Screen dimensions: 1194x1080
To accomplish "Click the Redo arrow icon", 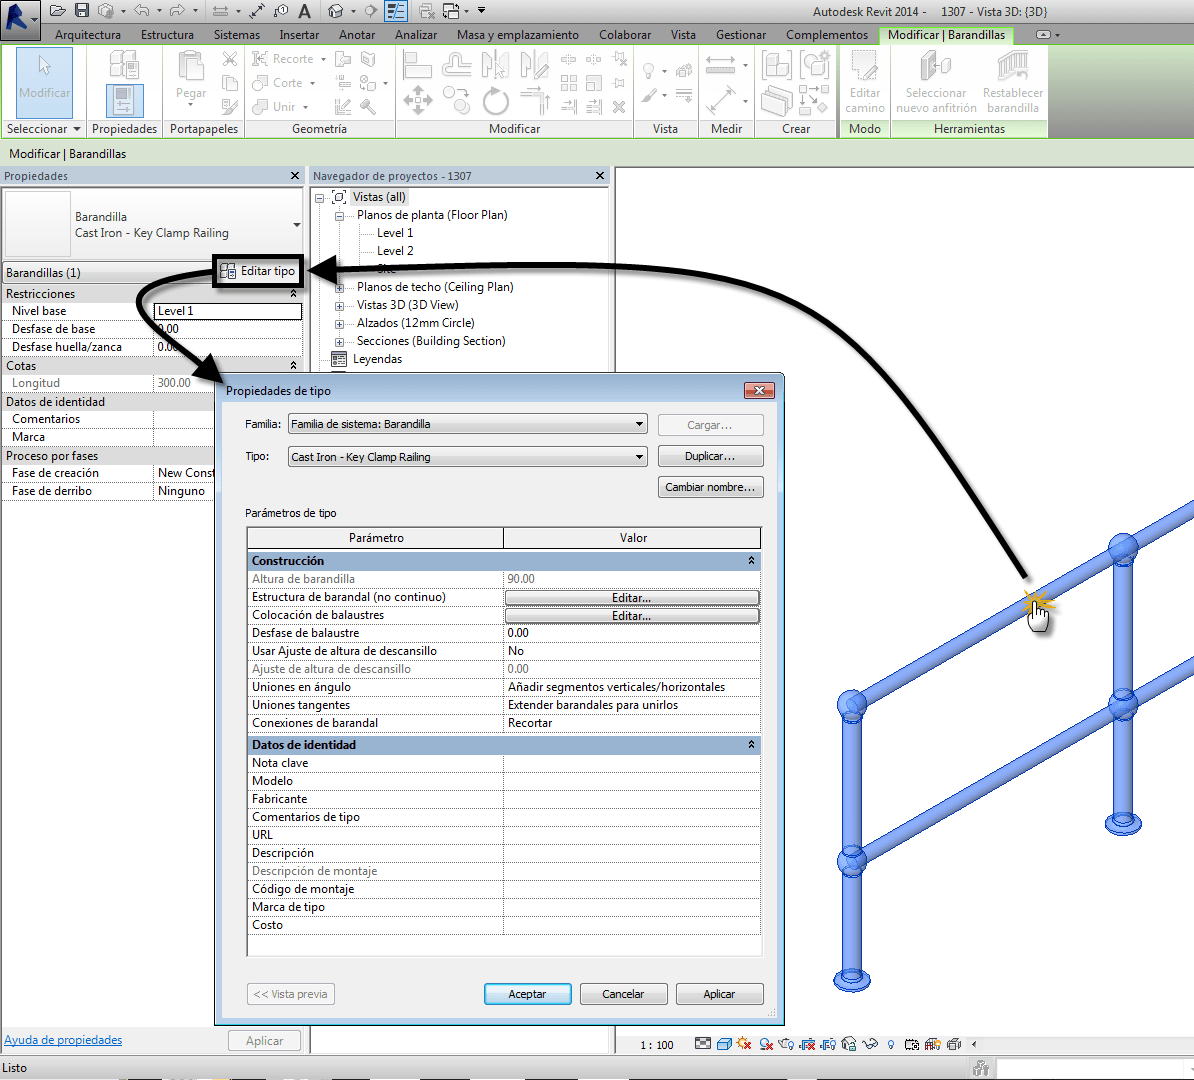I will point(177,11).
